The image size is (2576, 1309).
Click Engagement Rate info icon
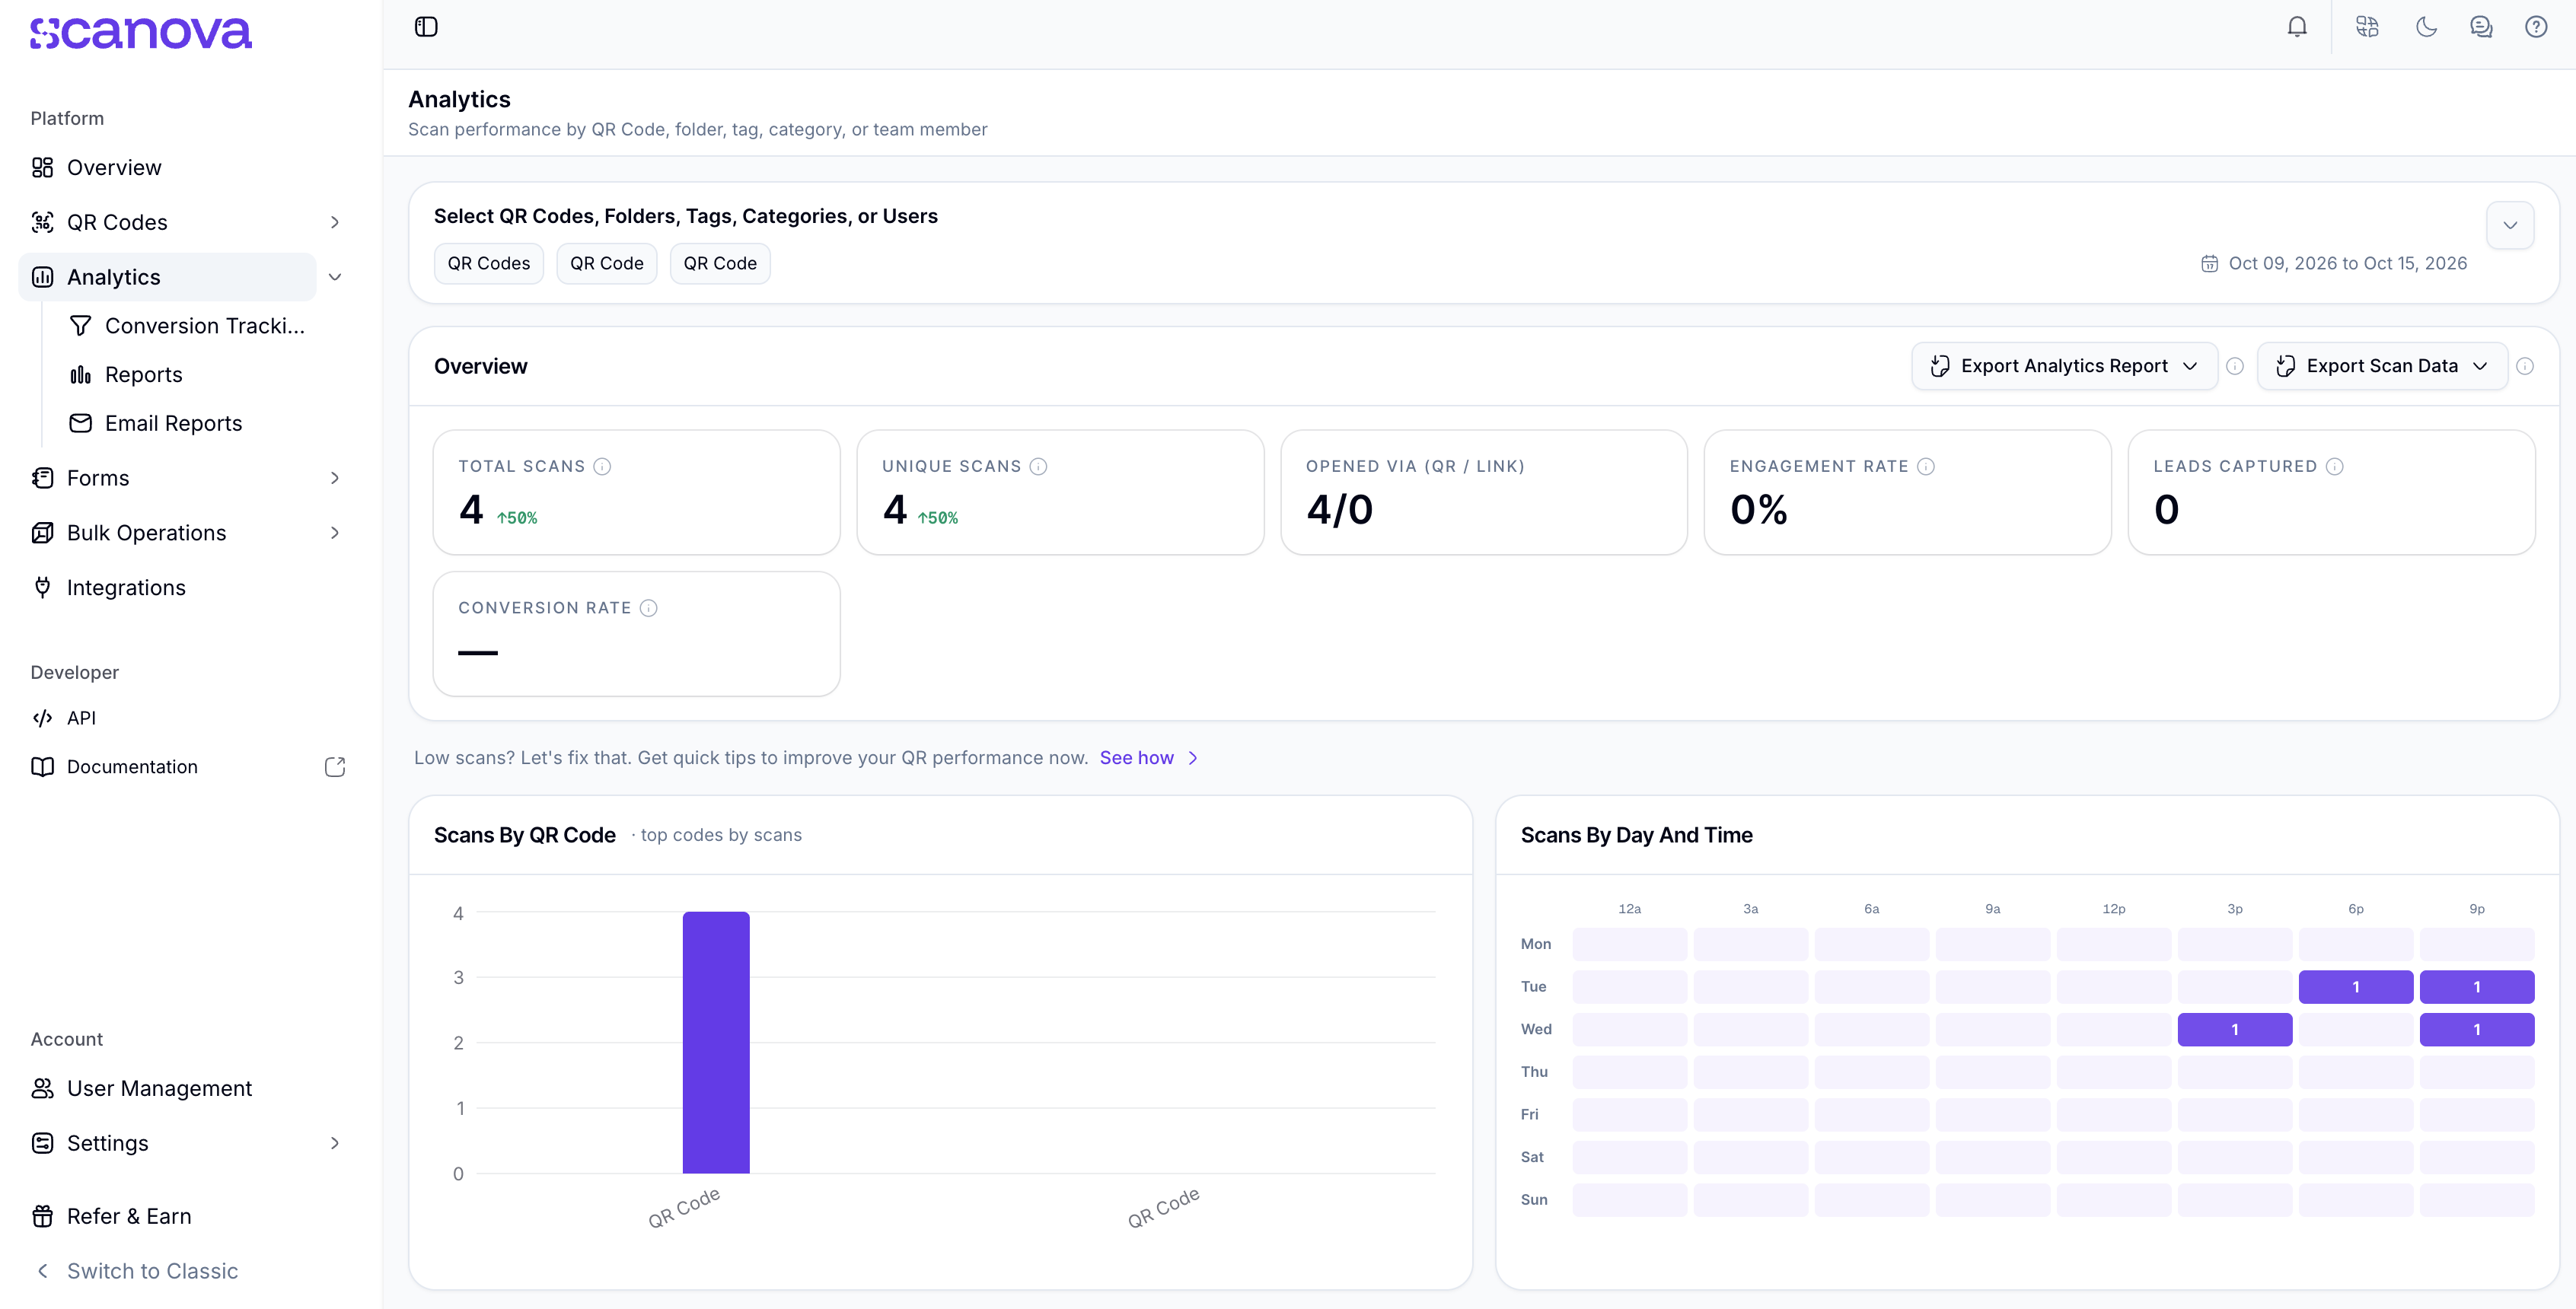tap(1926, 466)
